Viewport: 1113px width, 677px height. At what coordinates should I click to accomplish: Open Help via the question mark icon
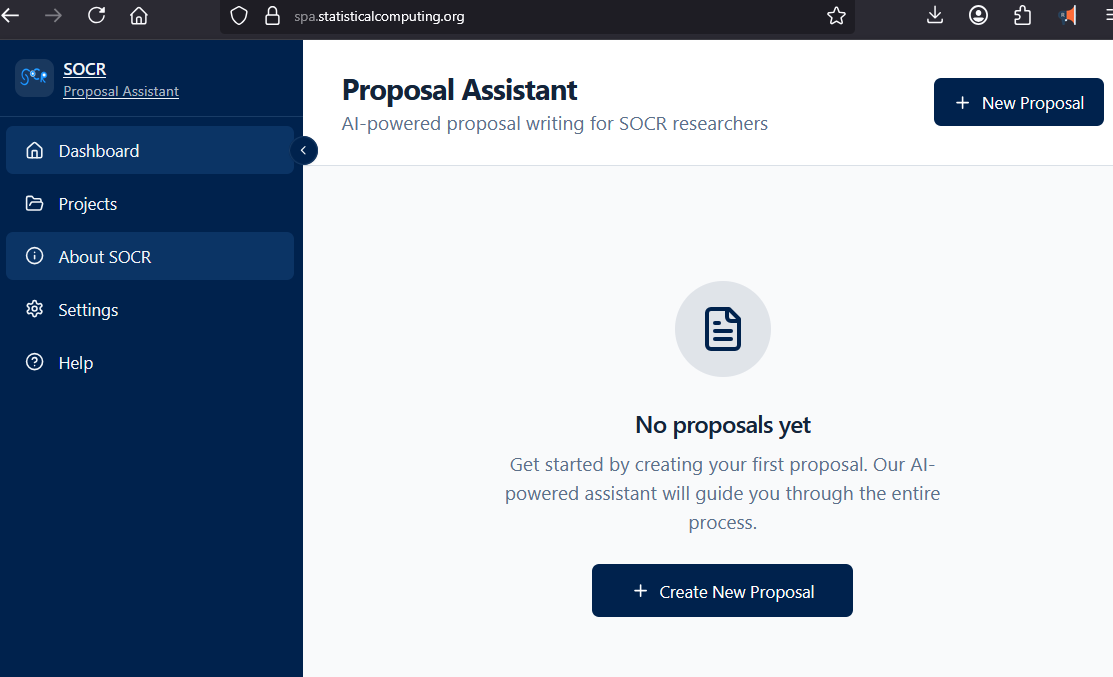(x=37, y=362)
